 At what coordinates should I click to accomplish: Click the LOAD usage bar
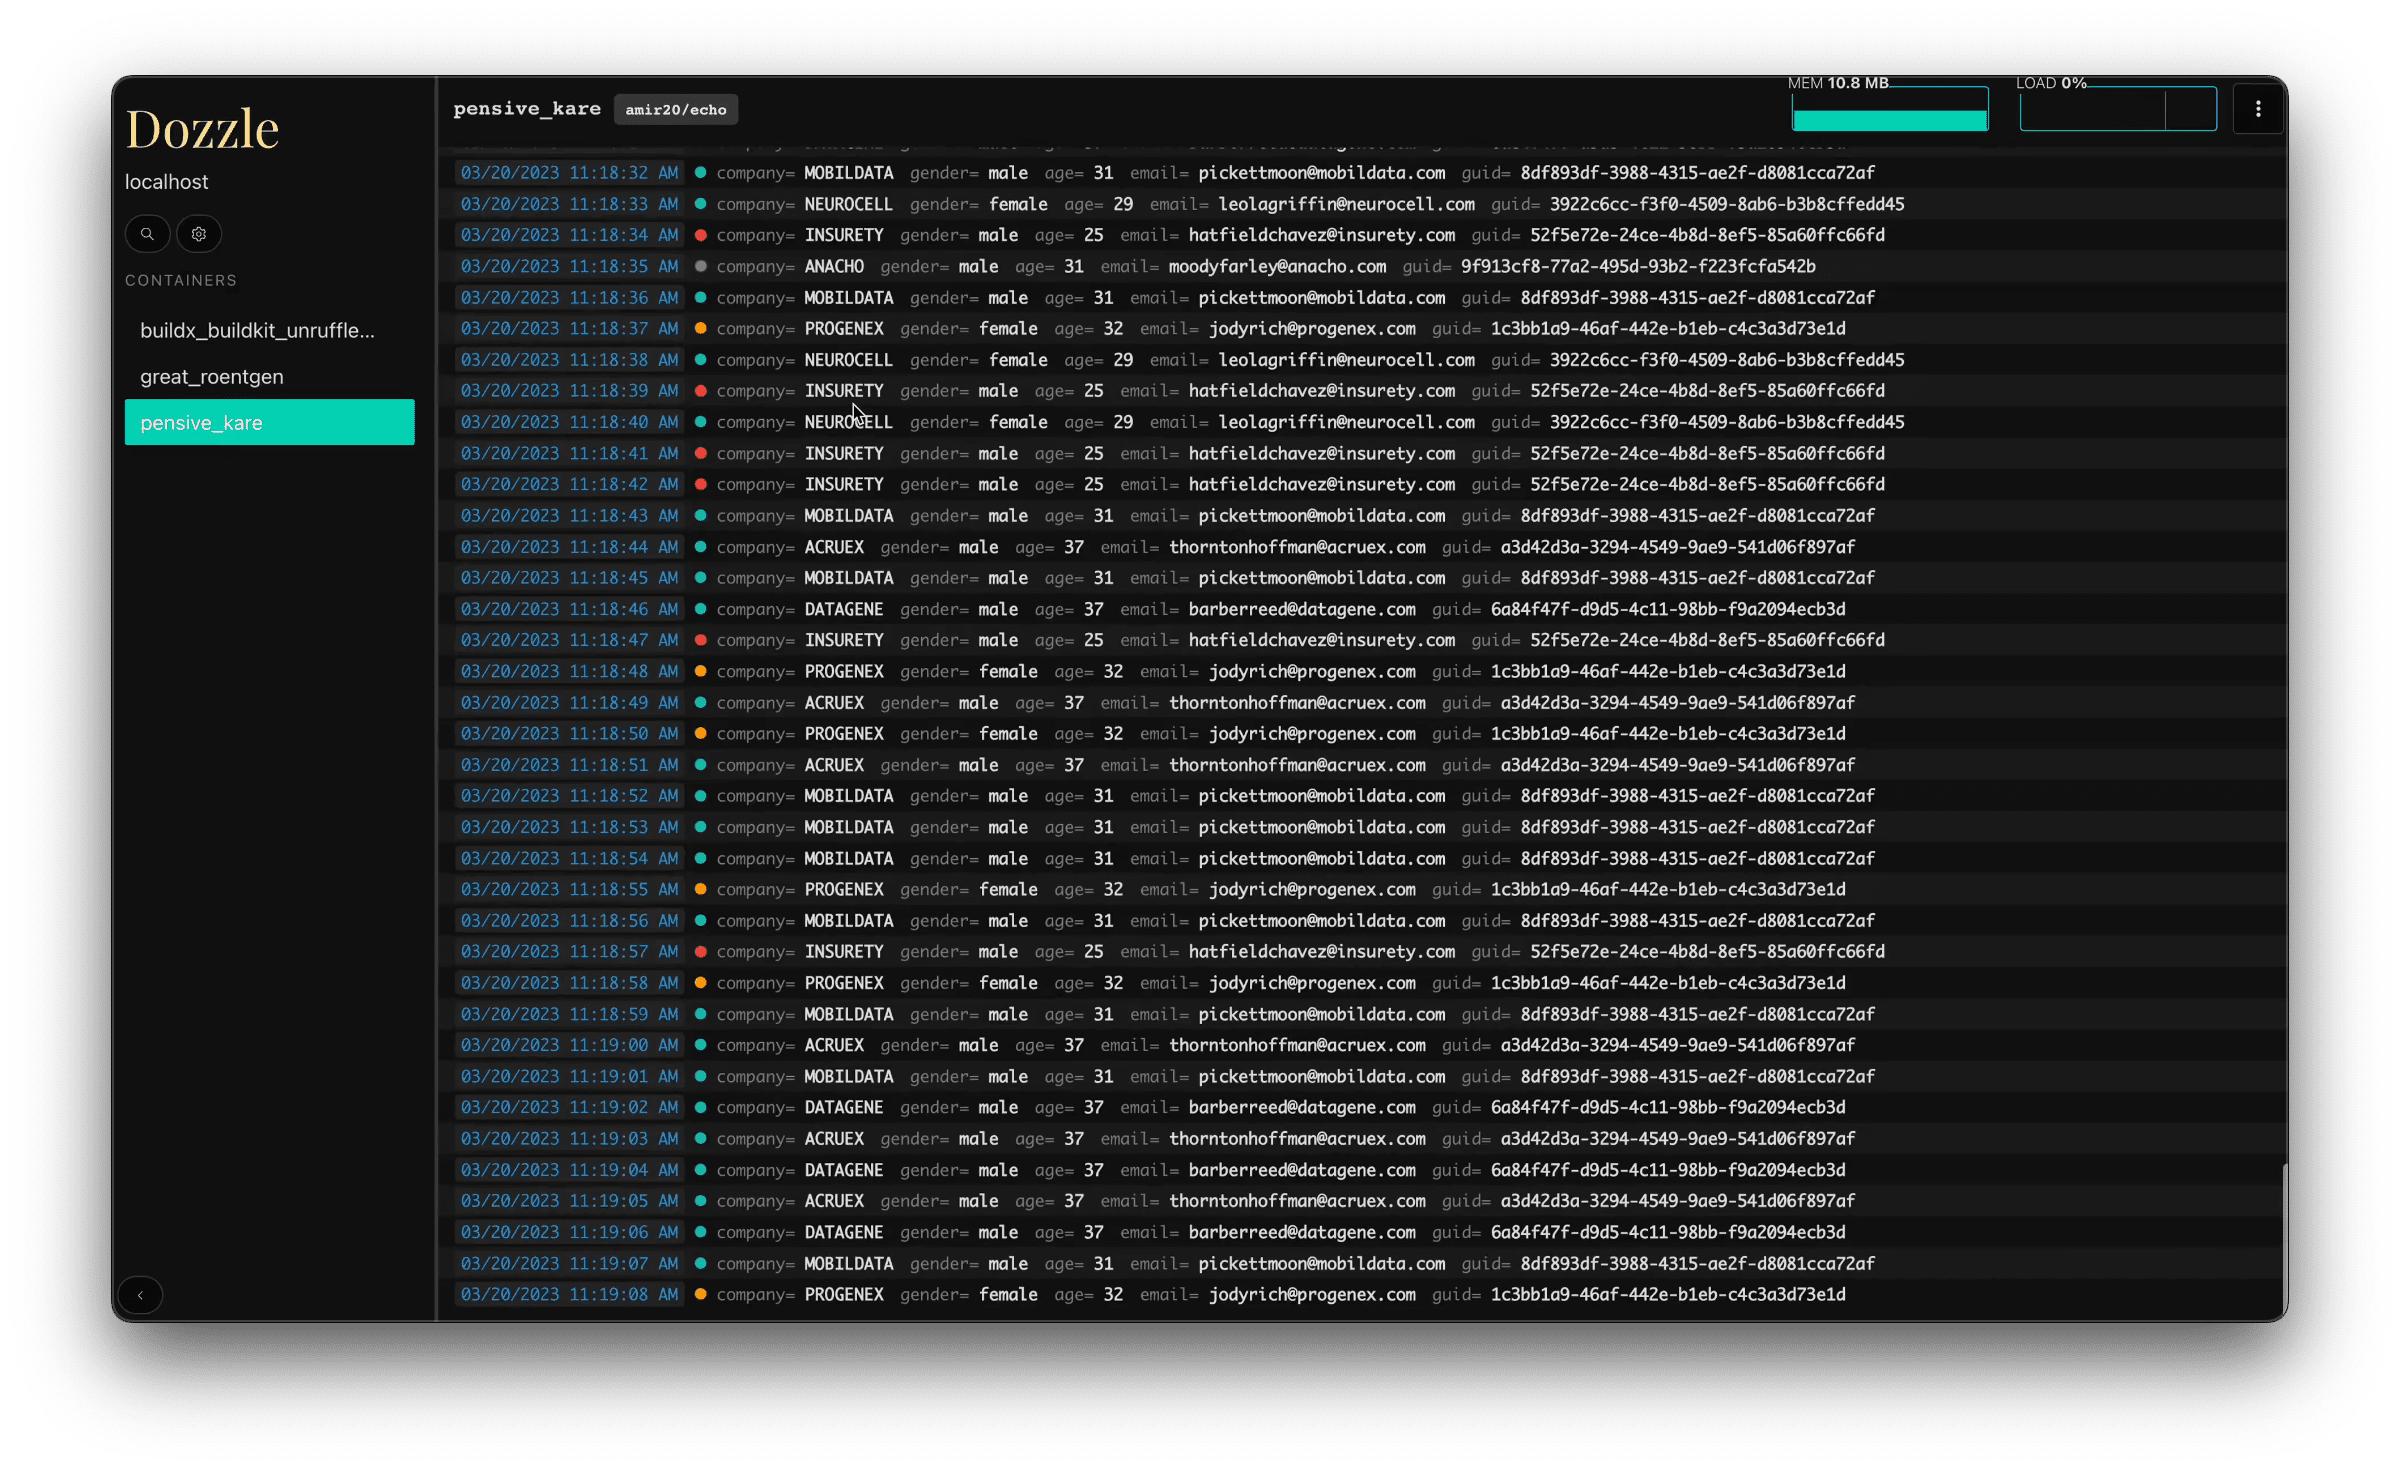[2117, 112]
